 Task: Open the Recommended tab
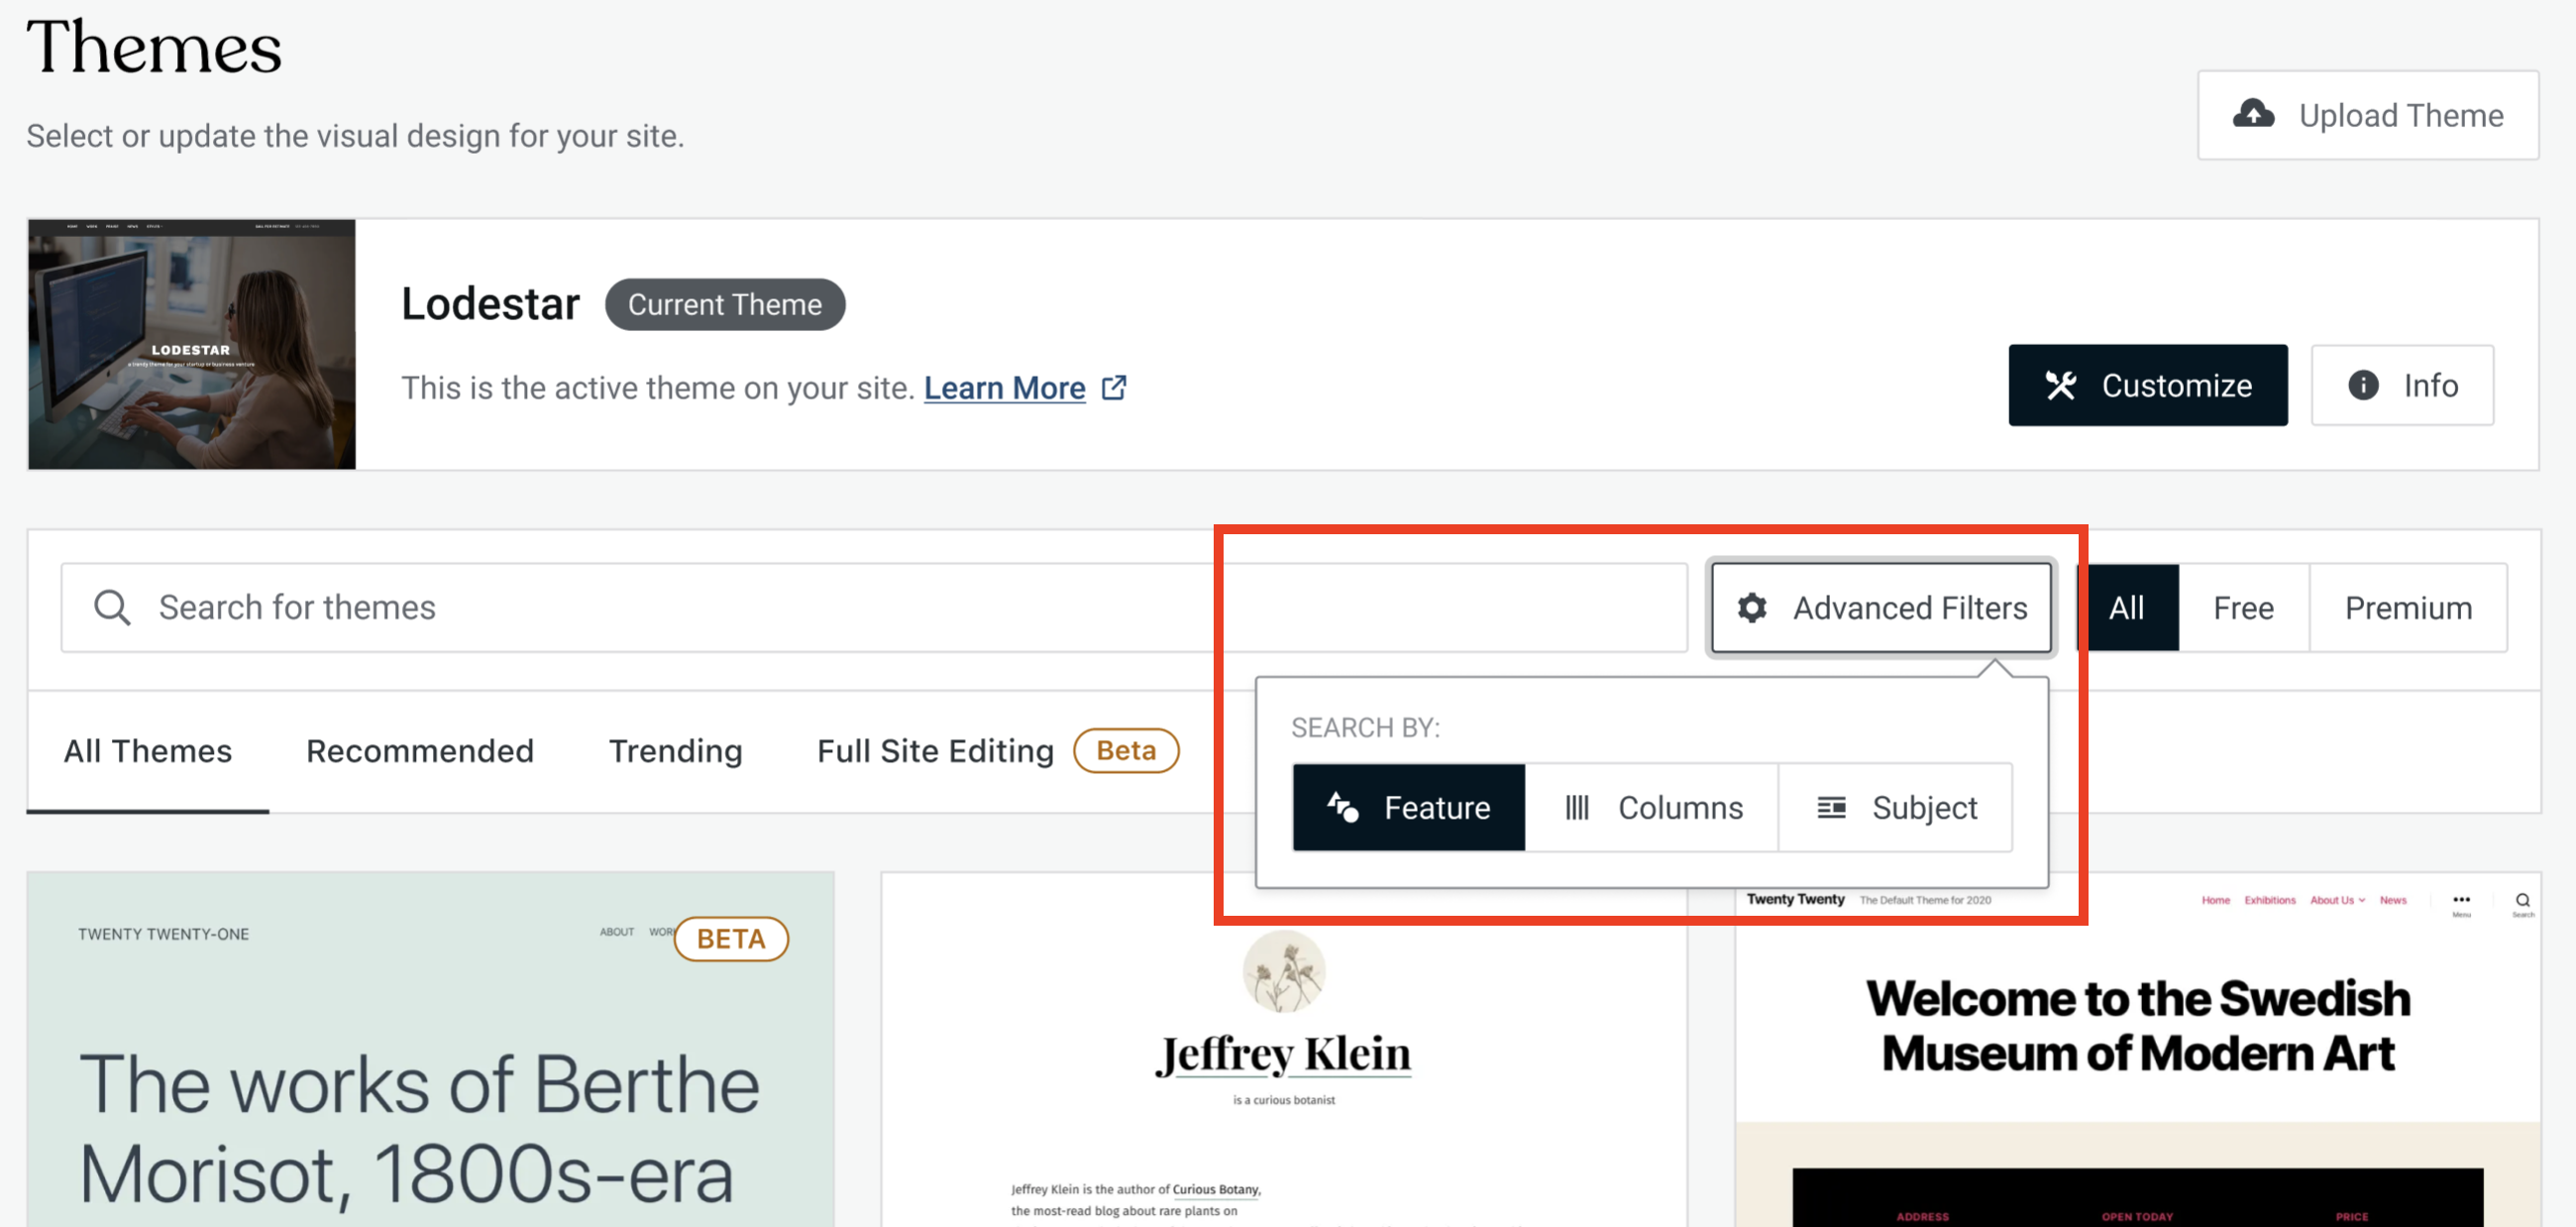pyautogui.click(x=419, y=750)
